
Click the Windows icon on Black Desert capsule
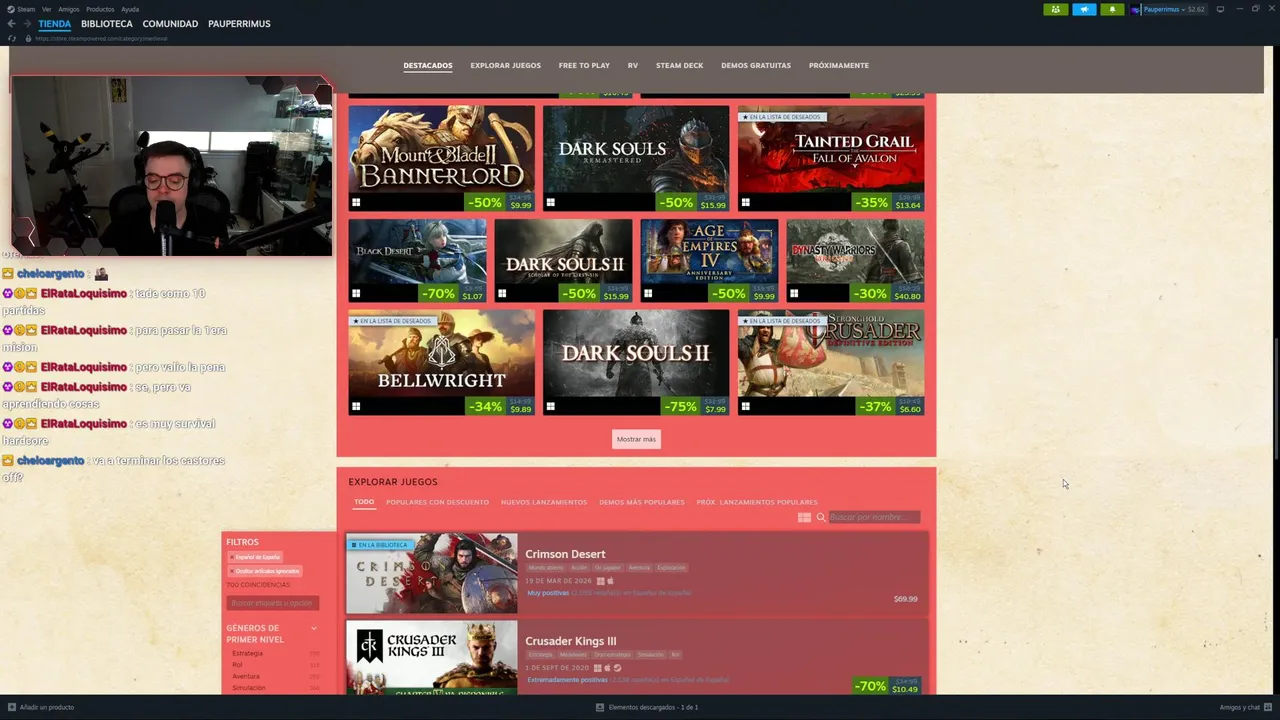[356, 294]
